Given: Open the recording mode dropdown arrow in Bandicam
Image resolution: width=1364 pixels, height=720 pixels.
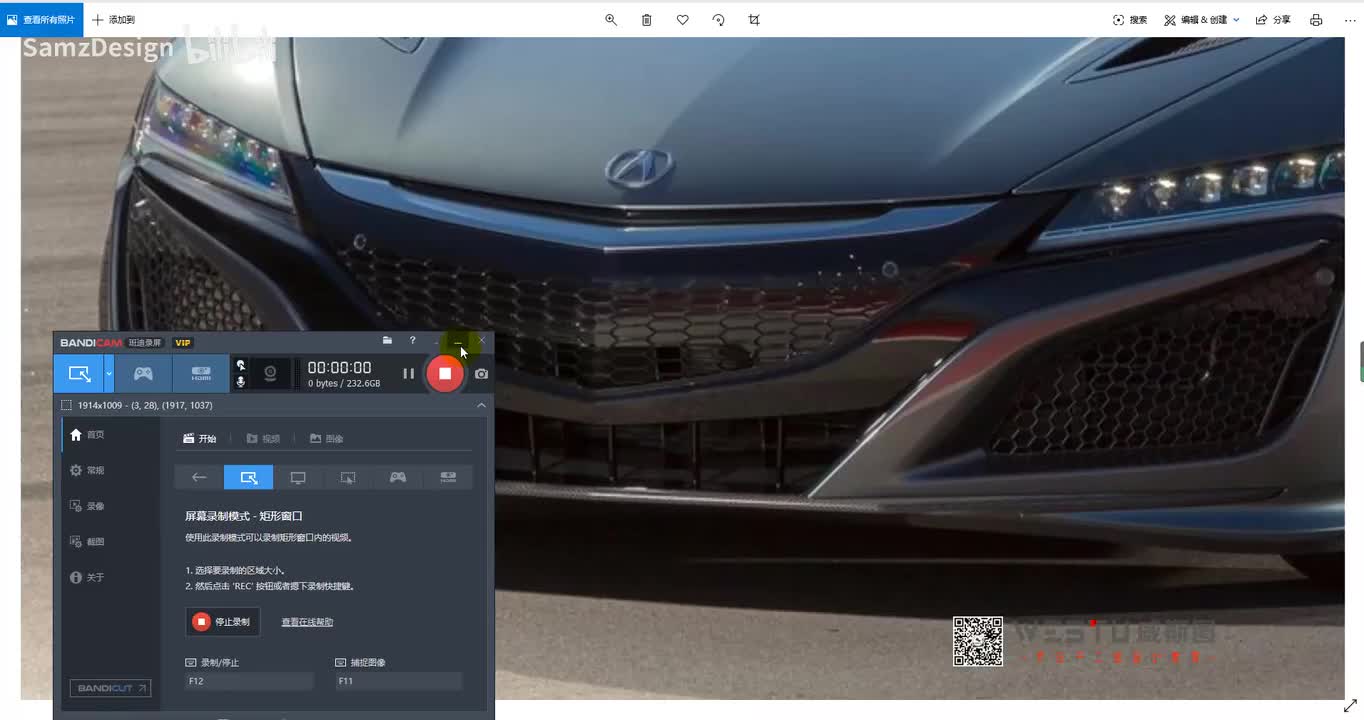Looking at the screenshot, I should (109, 373).
